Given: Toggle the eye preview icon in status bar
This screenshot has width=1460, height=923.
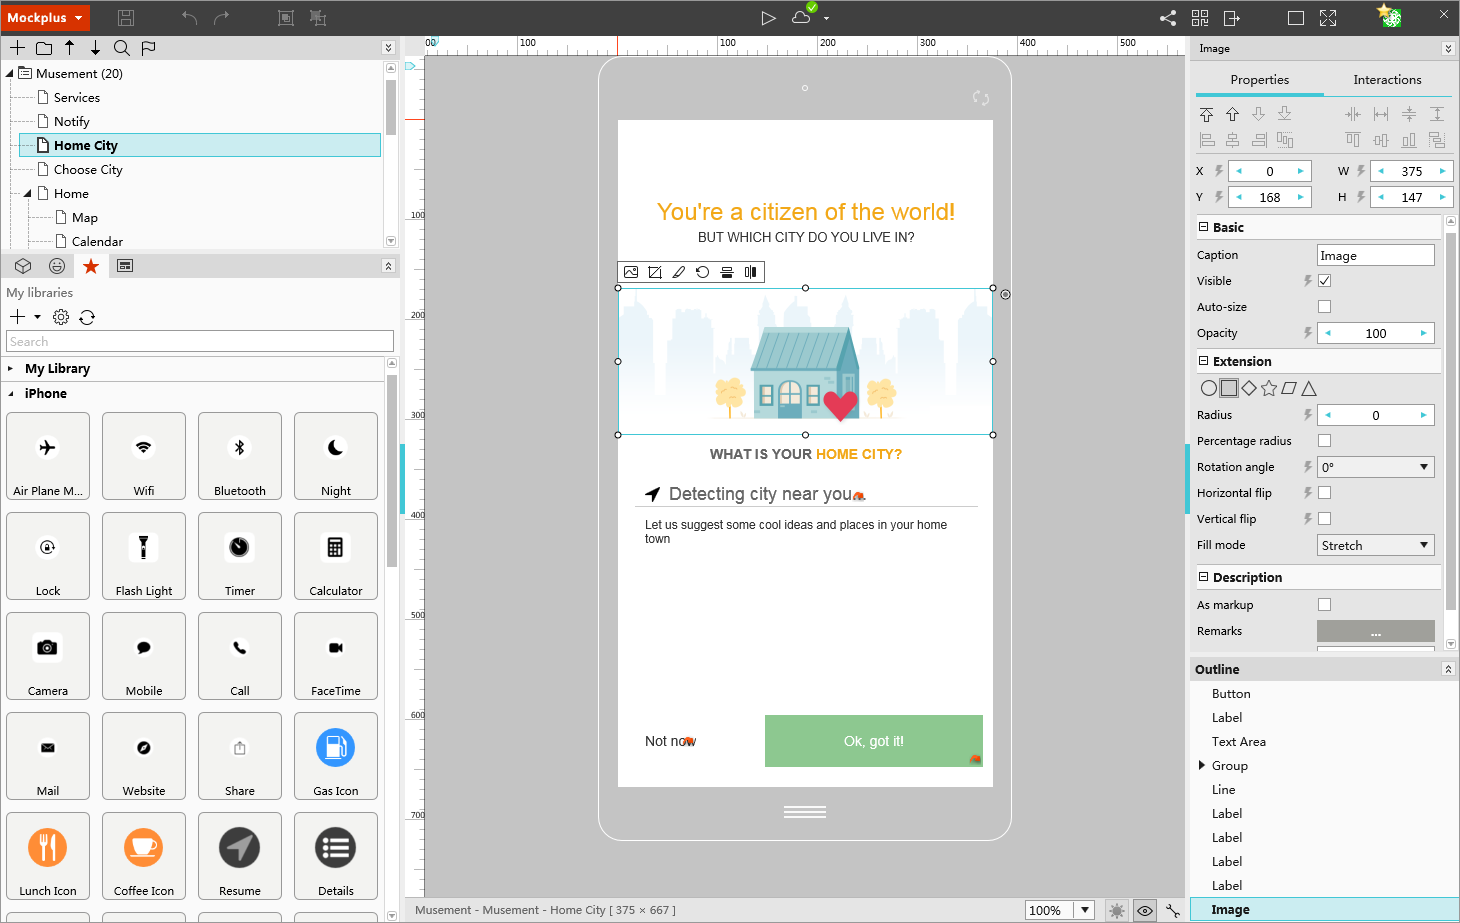Looking at the screenshot, I should point(1145,910).
